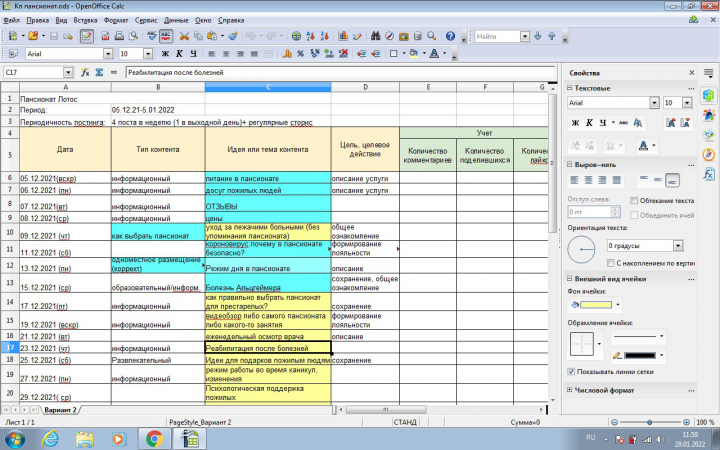Open more options for Выравнивание section
Viewport: 720px width, 450px height.
(691, 164)
